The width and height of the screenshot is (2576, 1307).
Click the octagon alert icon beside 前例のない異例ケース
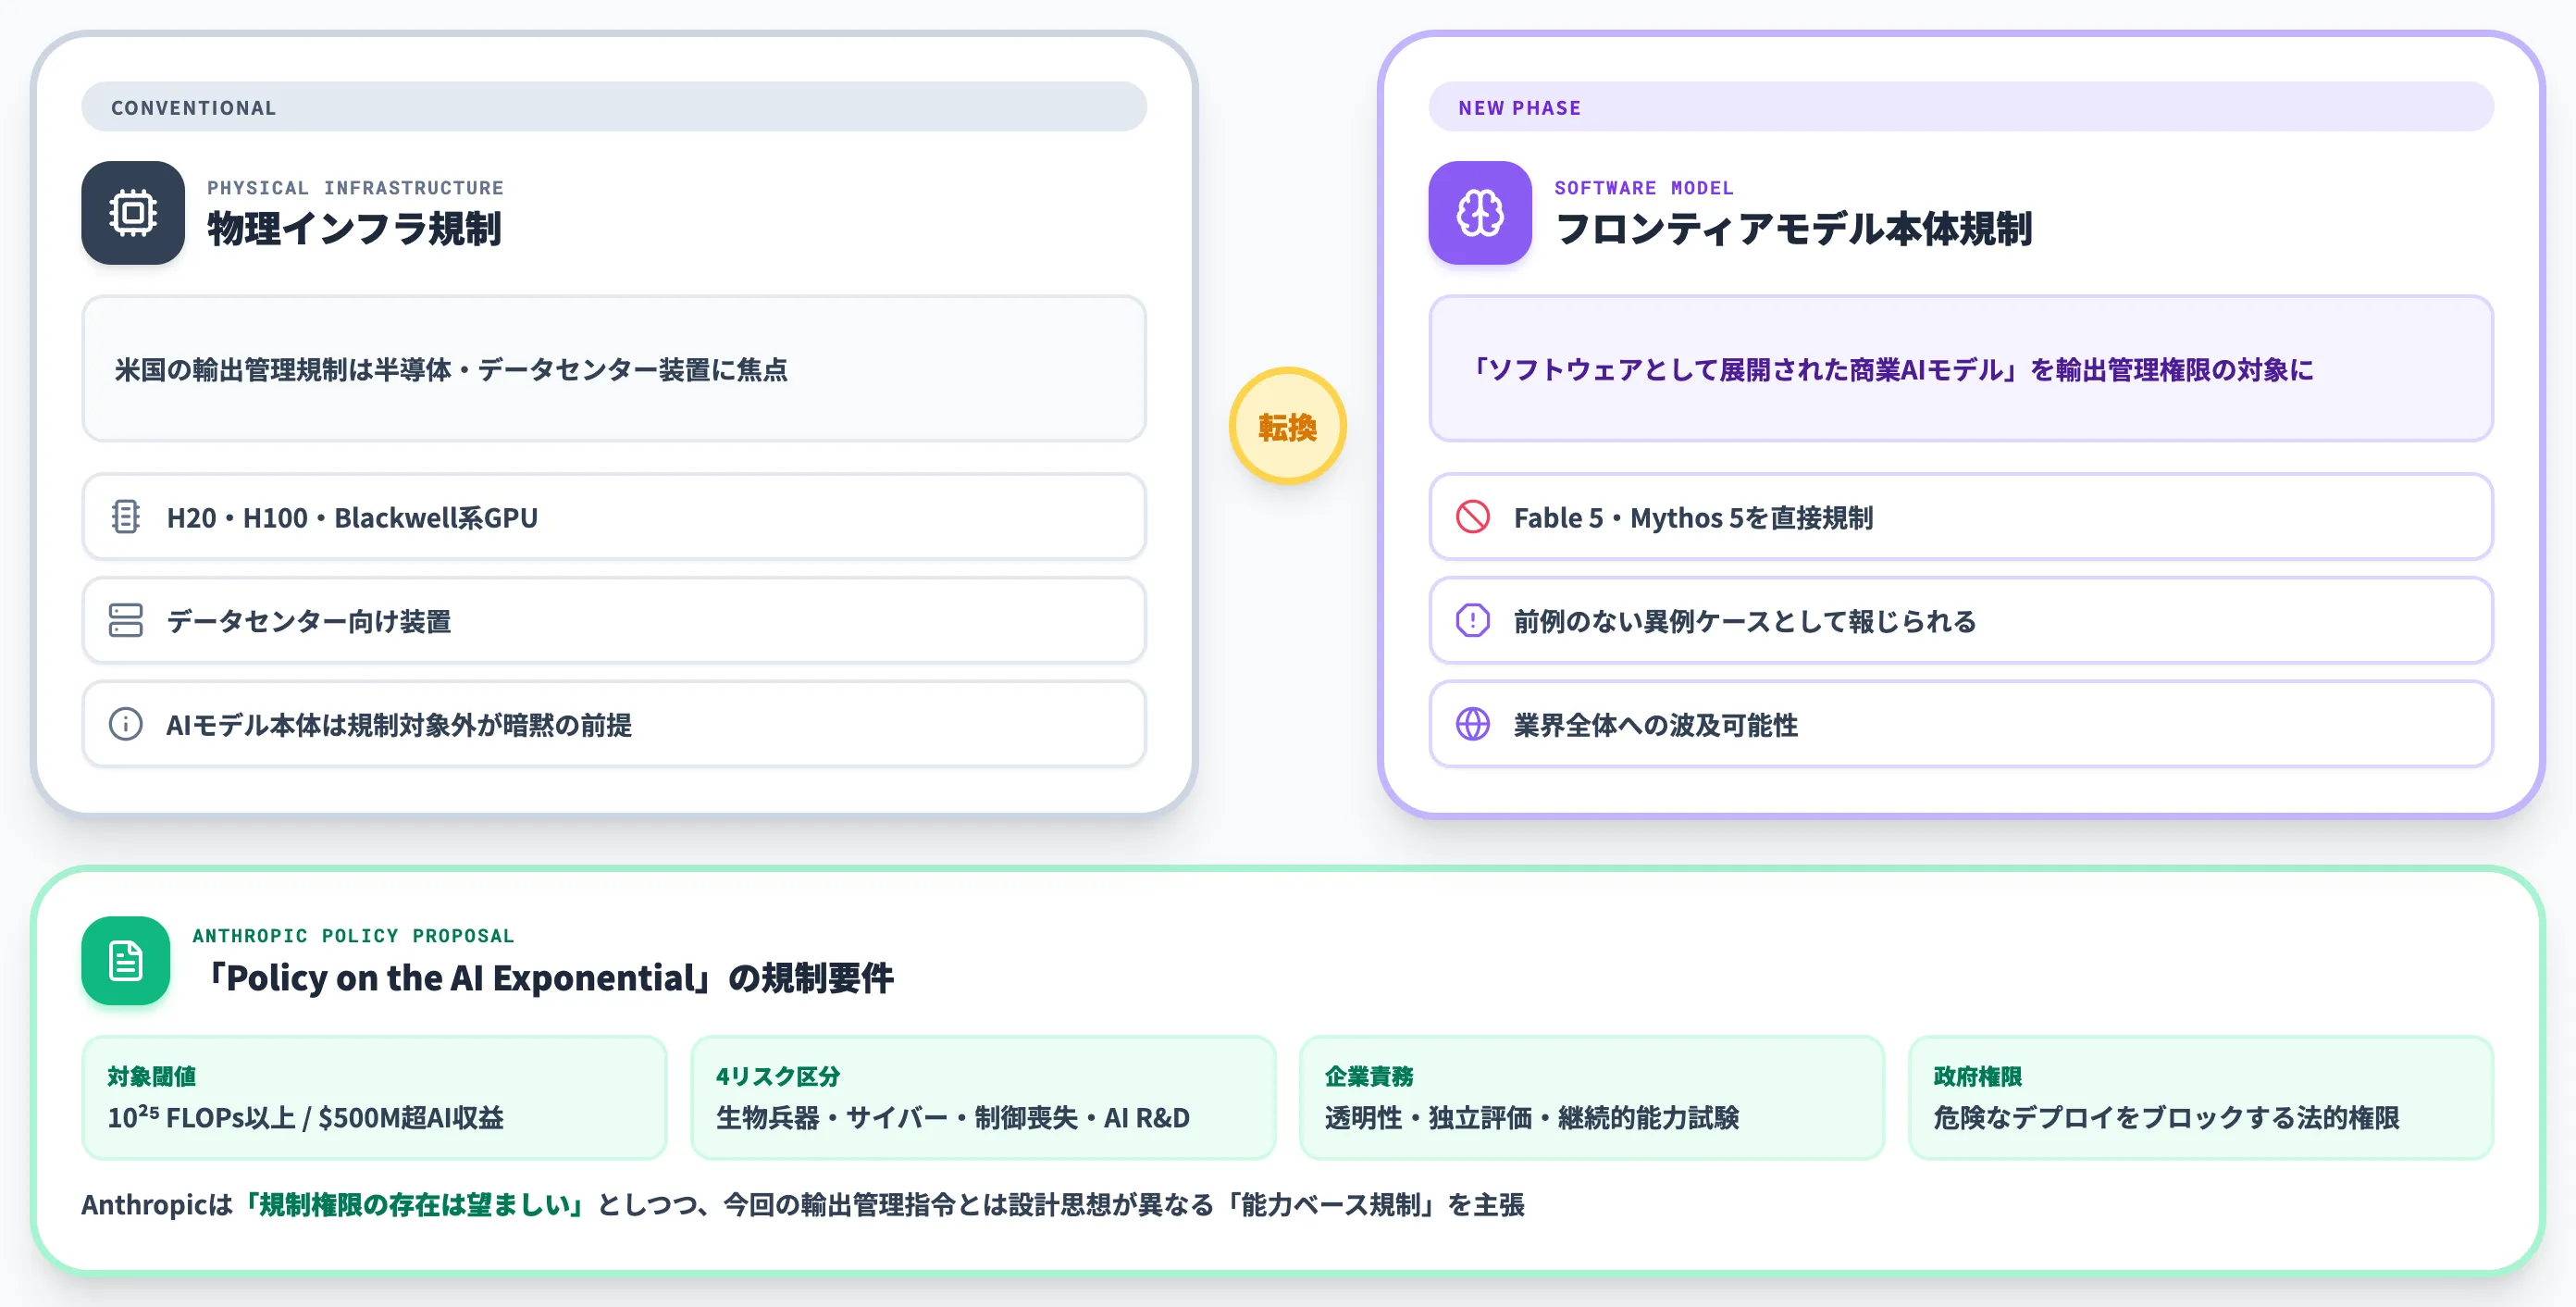(x=1473, y=620)
